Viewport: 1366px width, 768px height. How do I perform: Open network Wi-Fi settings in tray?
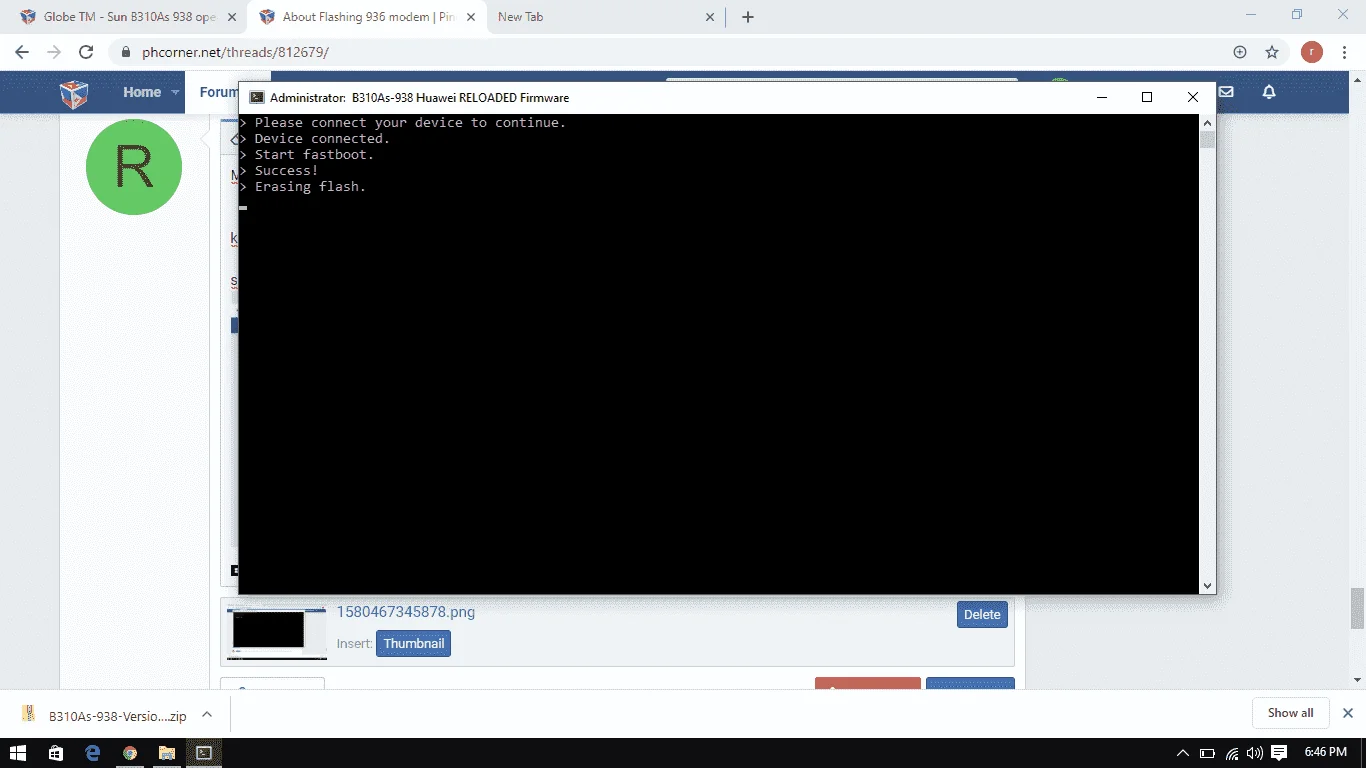point(1231,753)
